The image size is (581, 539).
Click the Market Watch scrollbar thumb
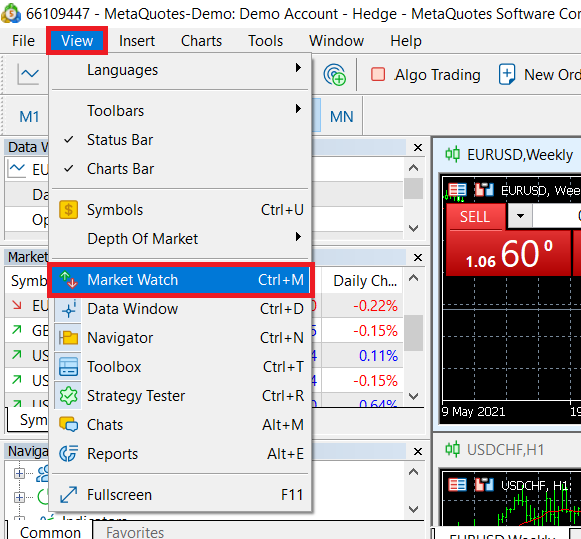(x=414, y=333)
